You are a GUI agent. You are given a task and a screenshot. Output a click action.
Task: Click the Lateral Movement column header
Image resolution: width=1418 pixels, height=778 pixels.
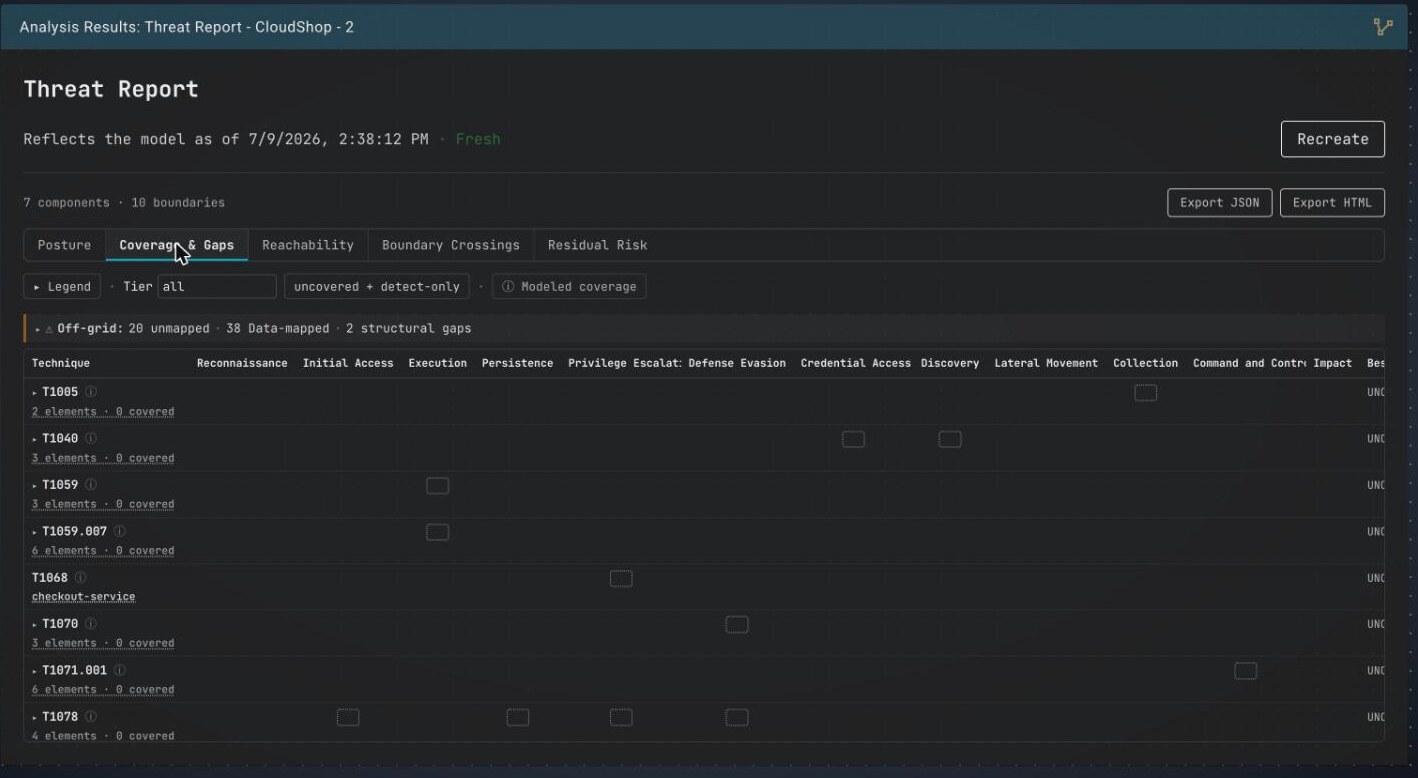click(1046, 363)
